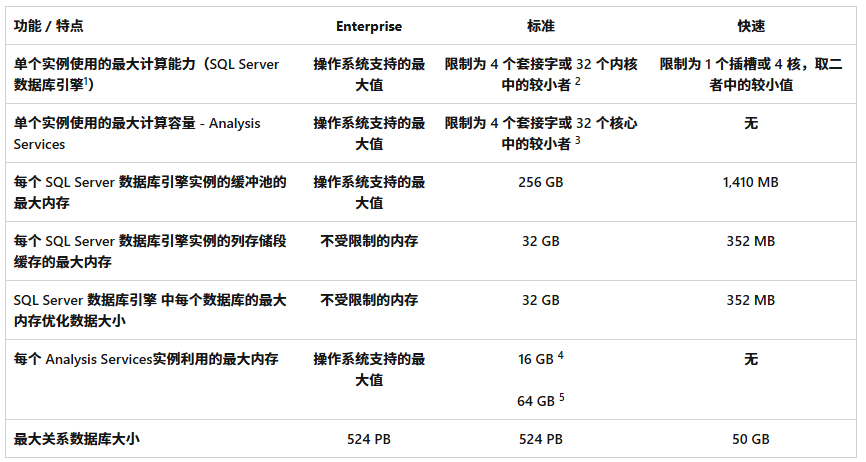The height and width of the screenshot is (462, 866).
Task: Click the 列存储段缓存的最大内存 row label
Action: 150,251
